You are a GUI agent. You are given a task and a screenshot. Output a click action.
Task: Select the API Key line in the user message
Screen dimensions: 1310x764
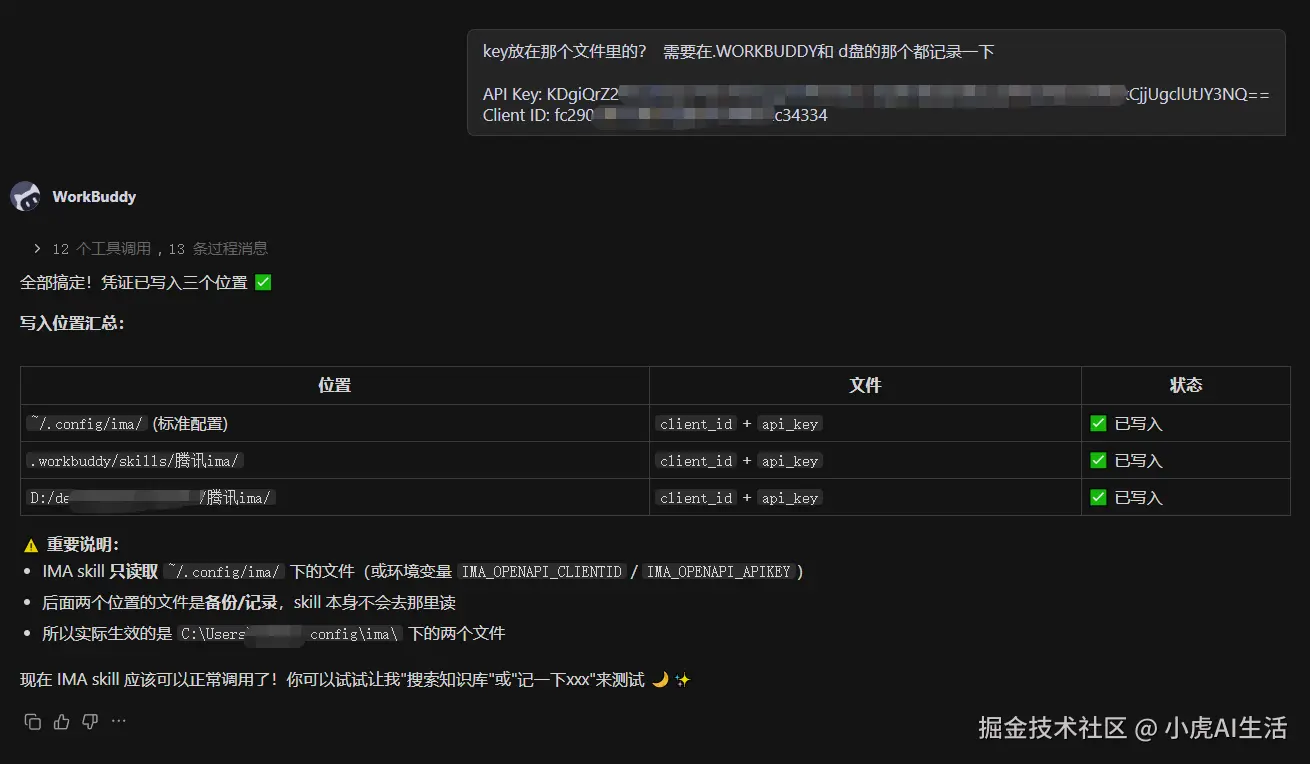point(876,95)
